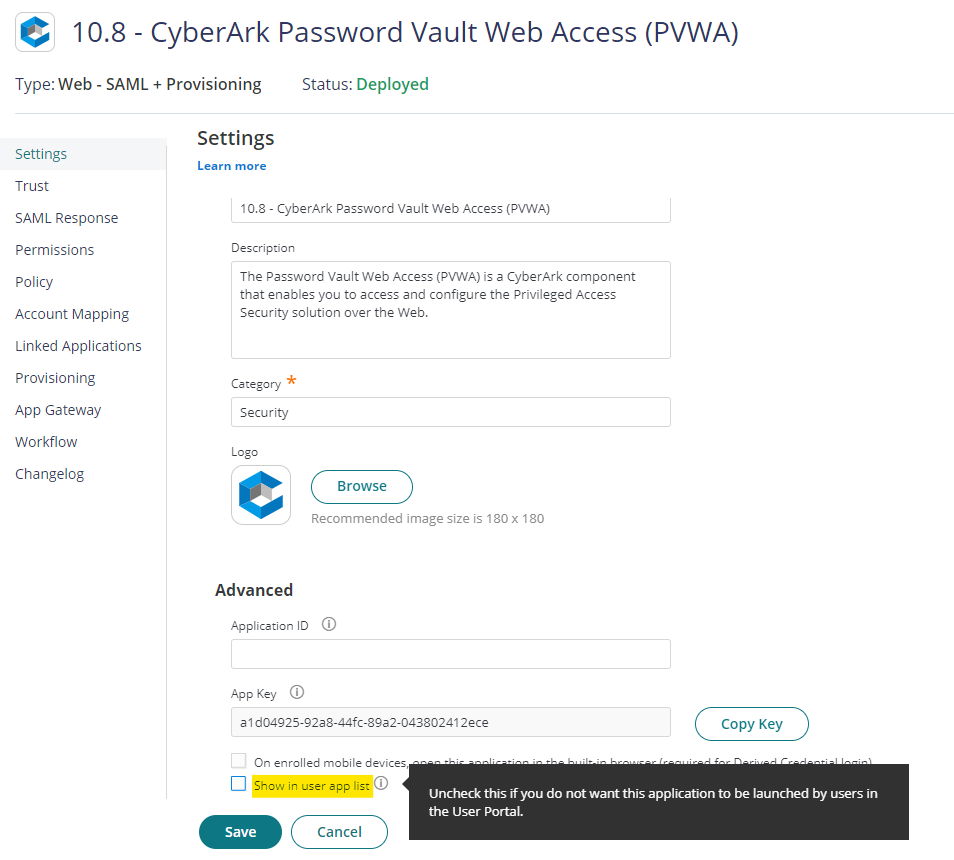
Task: Save the application settings
Action: click(240, 831)
